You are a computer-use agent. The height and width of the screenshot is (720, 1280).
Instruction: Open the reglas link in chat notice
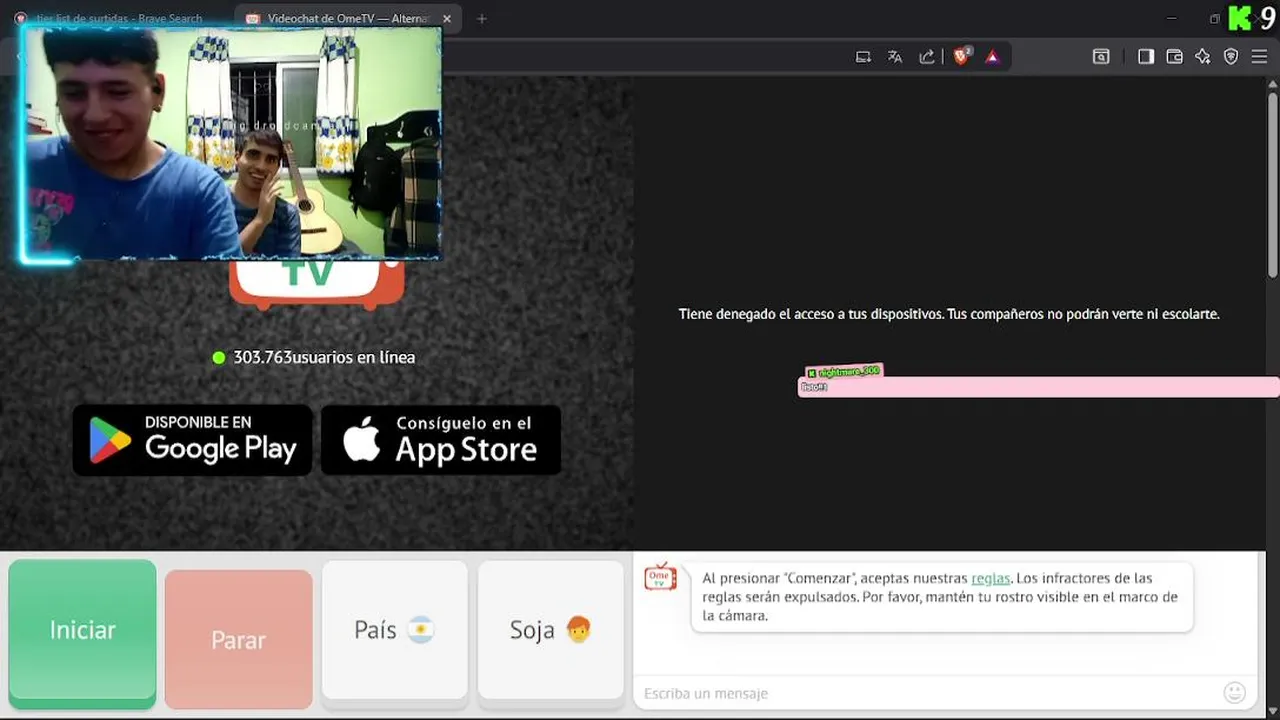990,578
